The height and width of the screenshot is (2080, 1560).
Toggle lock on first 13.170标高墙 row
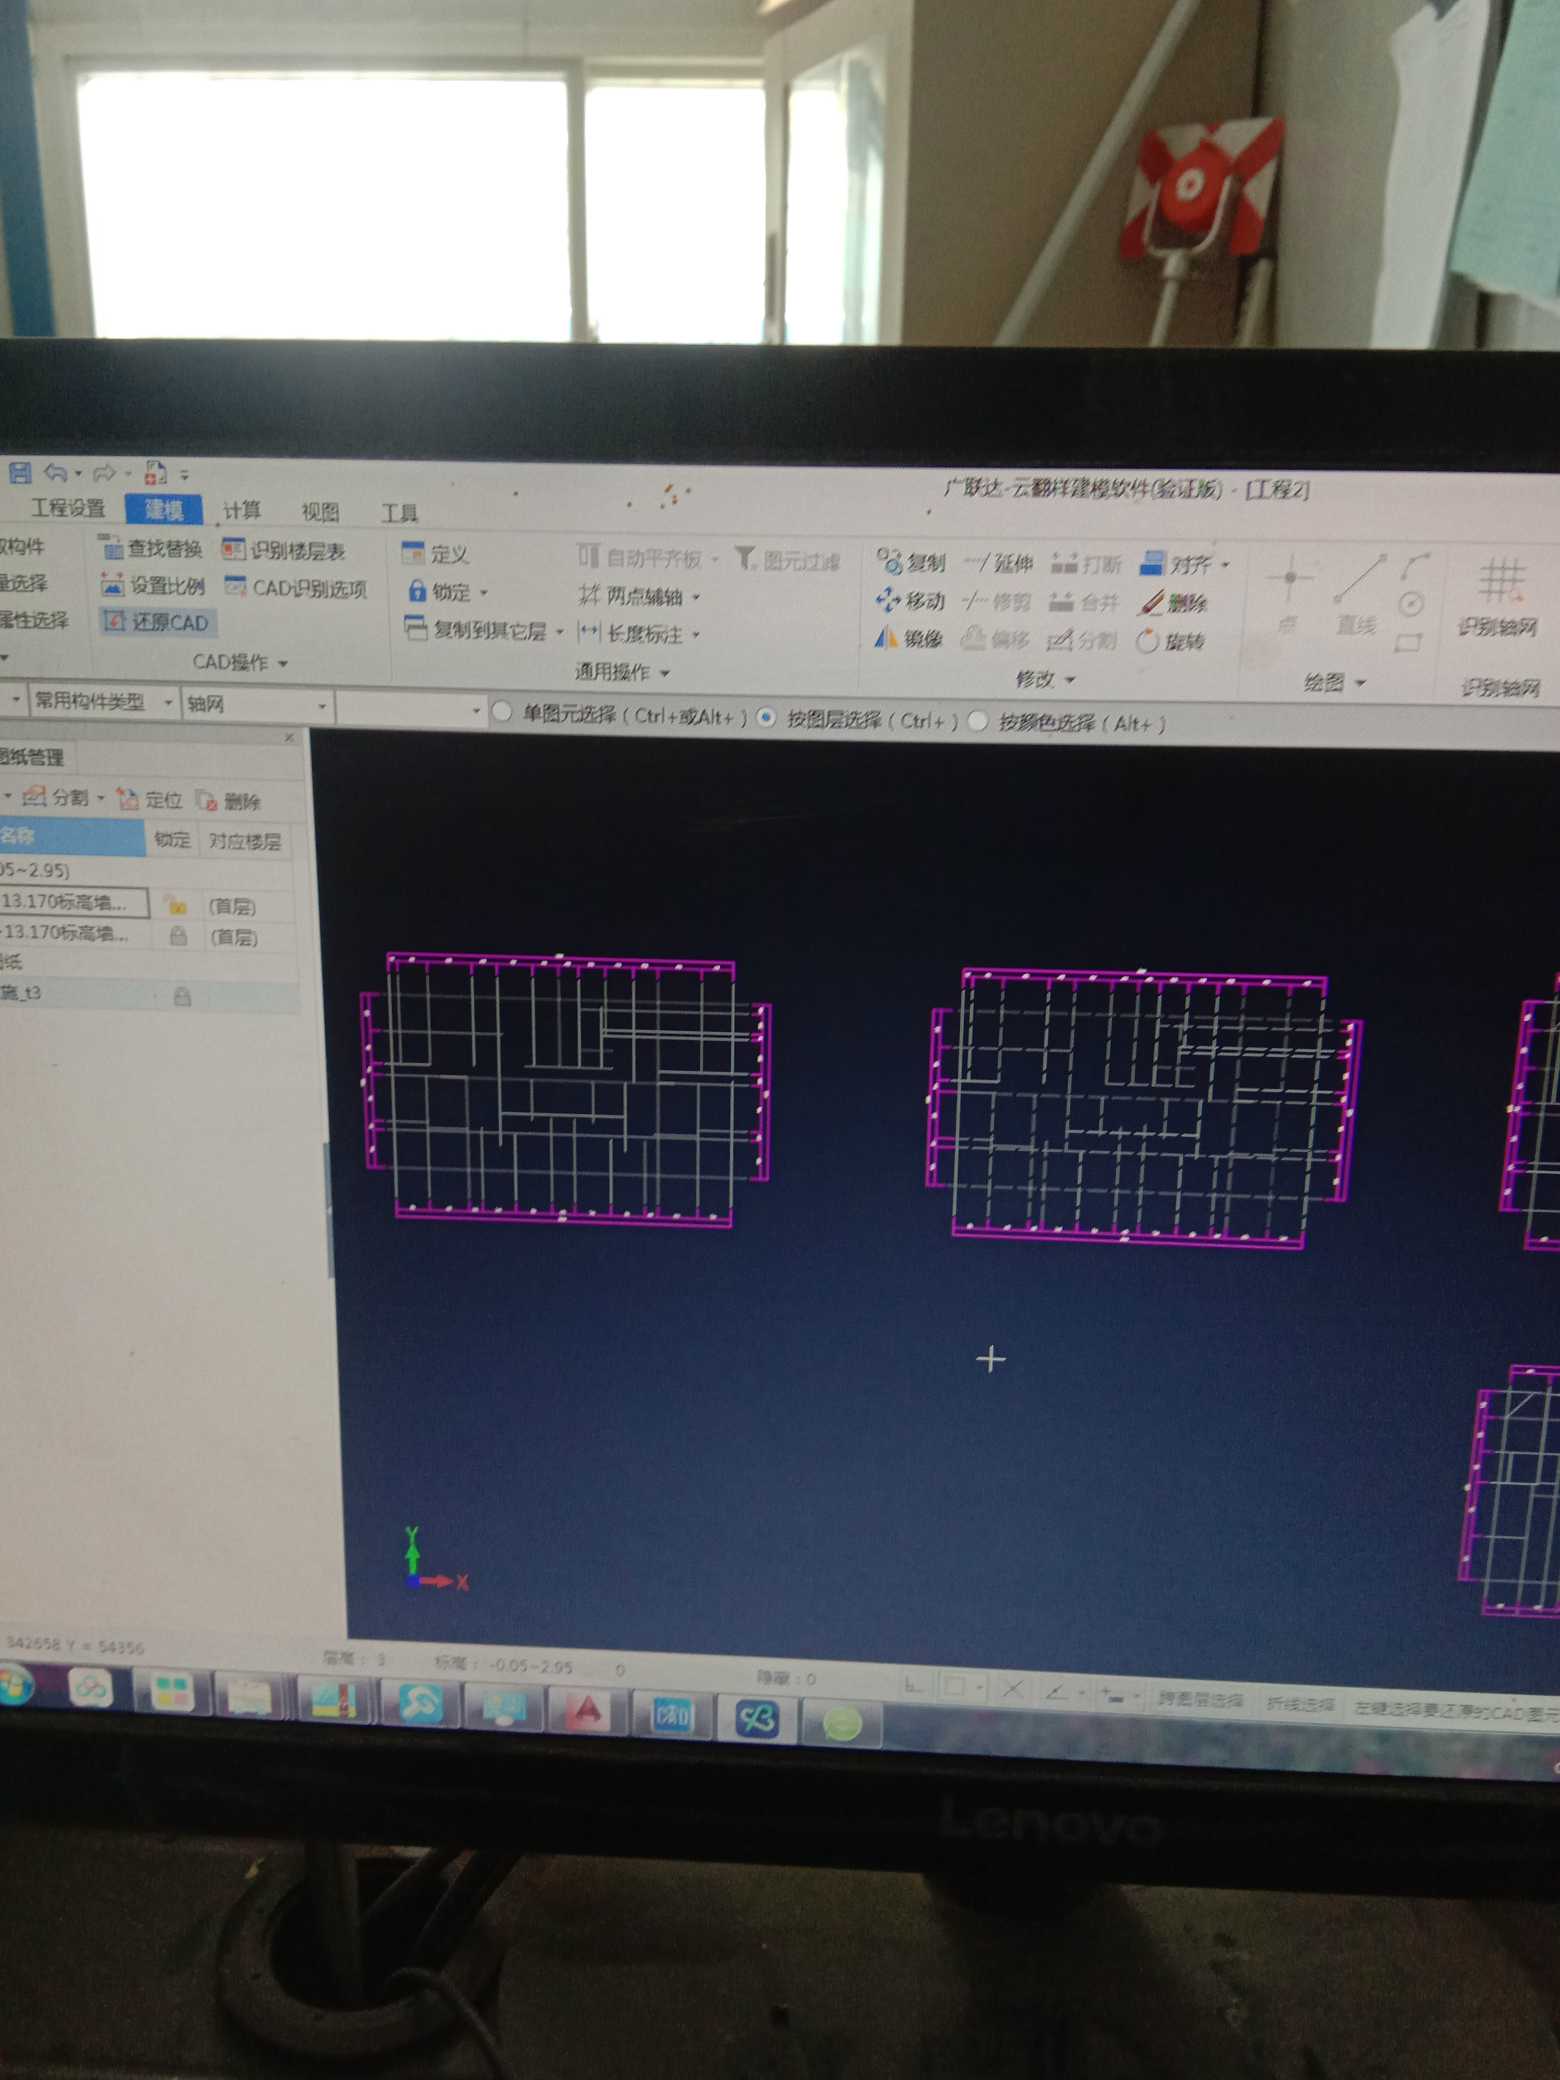tap(177, 905)
